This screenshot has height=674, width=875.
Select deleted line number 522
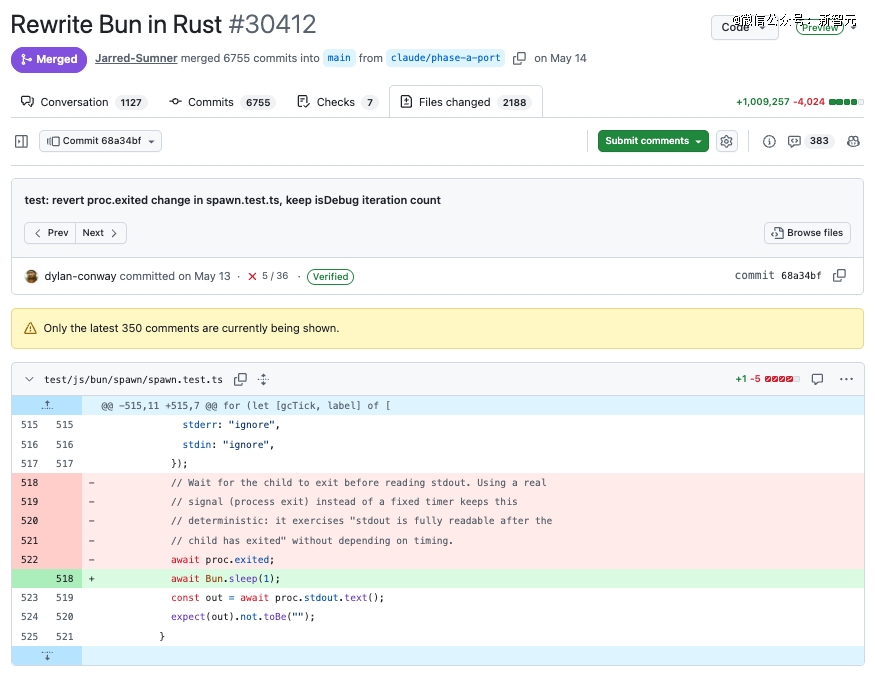(x=30, y=560)
